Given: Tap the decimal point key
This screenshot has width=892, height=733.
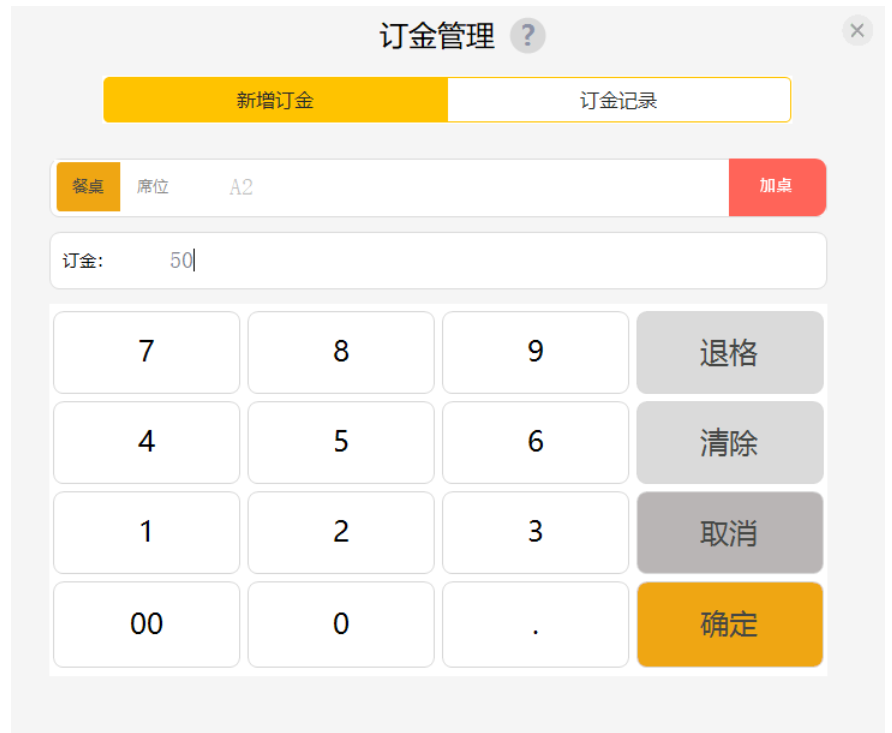Looking at the screenshot, I should pyautogui.click(x=535, y=624).
